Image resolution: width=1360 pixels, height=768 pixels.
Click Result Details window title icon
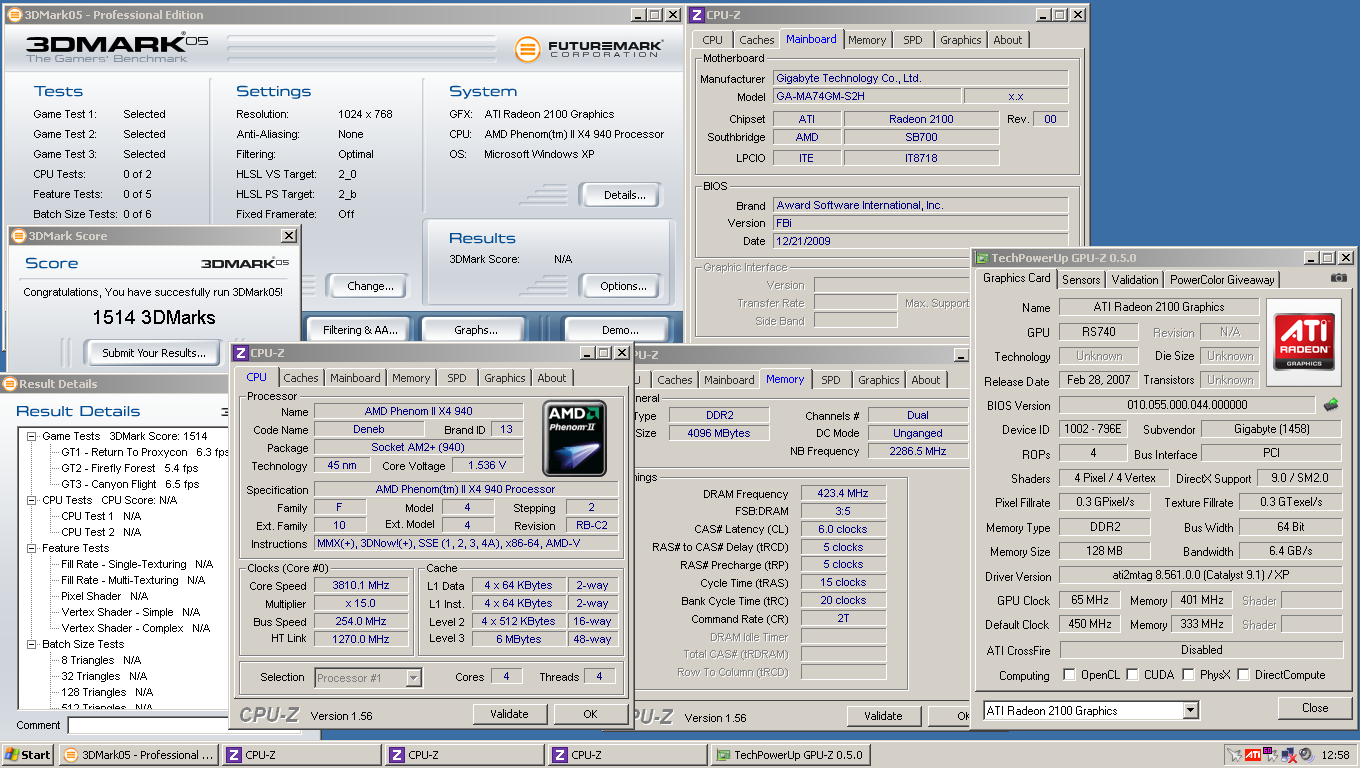(9, 384)
